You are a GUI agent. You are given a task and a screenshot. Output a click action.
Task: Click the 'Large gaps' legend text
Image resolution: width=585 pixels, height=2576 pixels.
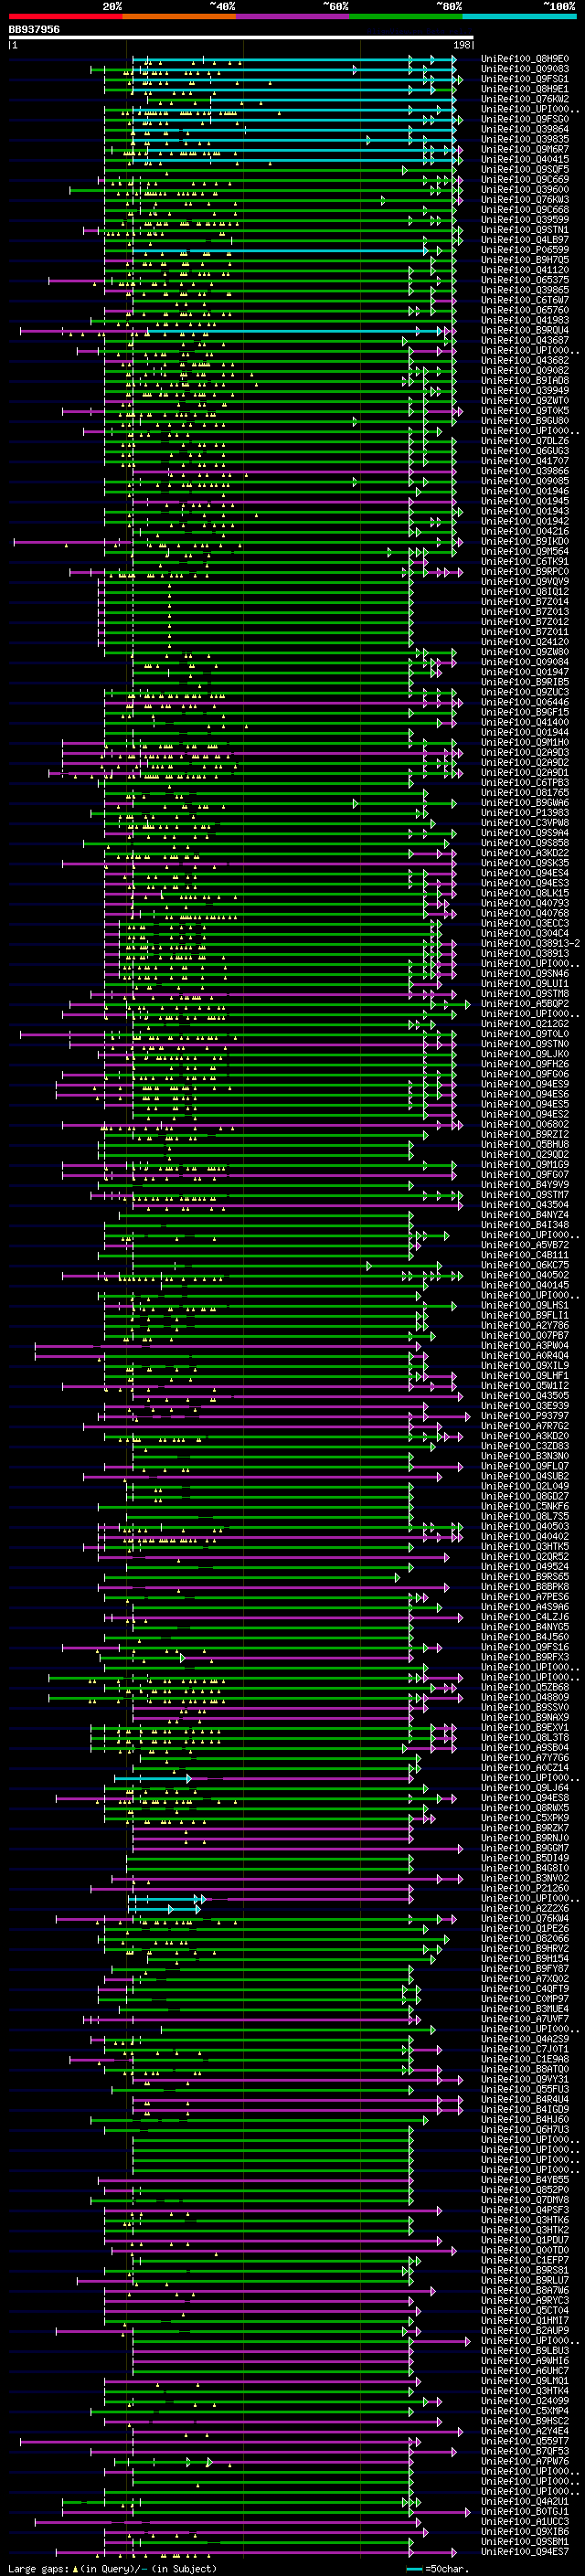(x=38, y=2569)
